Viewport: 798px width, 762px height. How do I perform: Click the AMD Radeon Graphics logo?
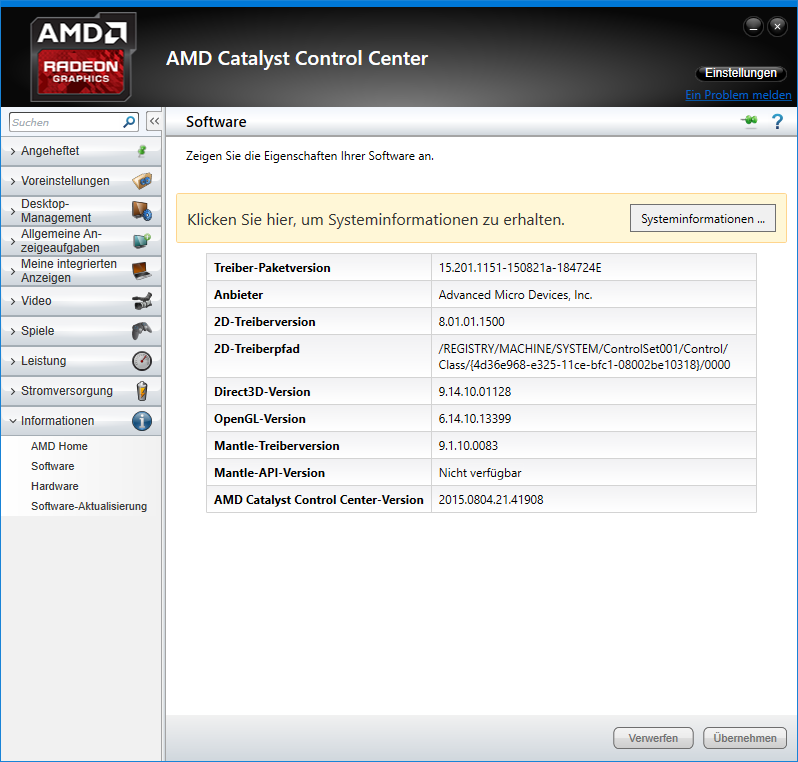click(83, 57)
